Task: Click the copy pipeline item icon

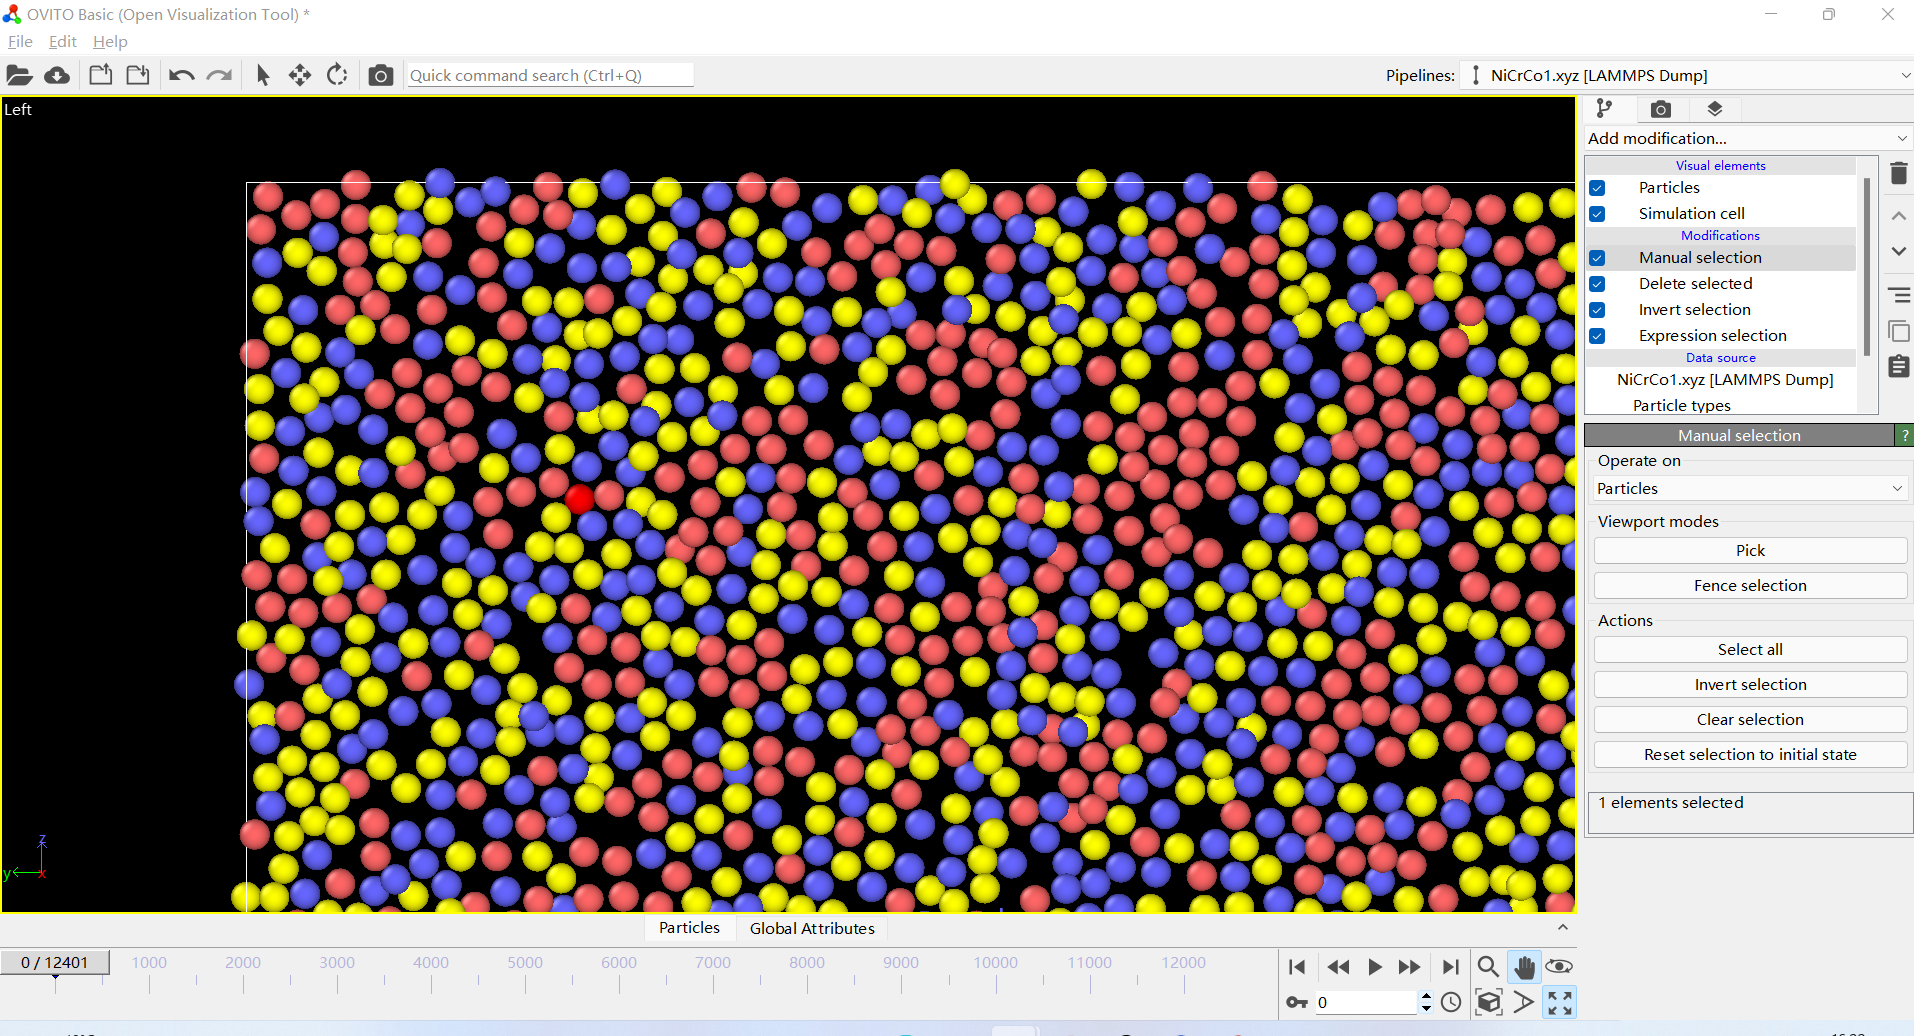Action: pyautogui.click(x=1899, y=331)
